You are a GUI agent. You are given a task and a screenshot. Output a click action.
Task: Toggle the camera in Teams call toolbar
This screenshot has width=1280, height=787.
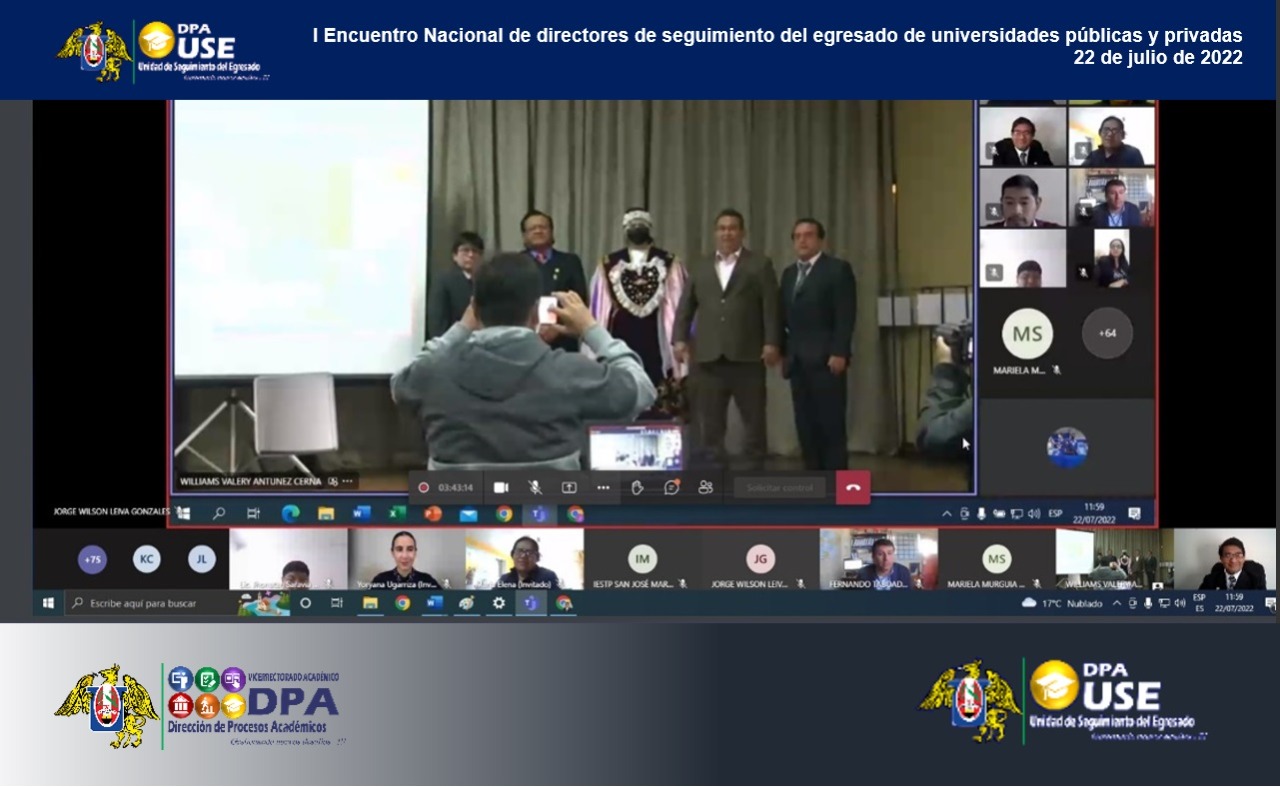(501, 487)
